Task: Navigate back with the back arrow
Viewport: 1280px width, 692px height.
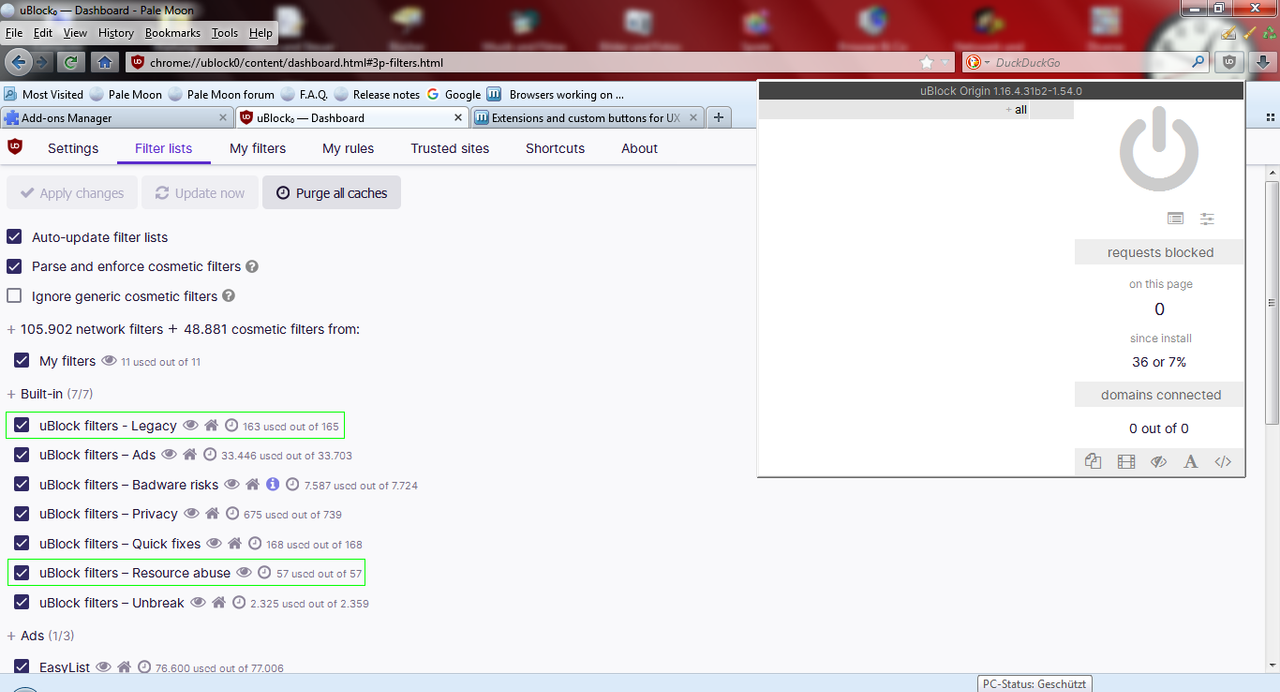Action: coord(17,62)
